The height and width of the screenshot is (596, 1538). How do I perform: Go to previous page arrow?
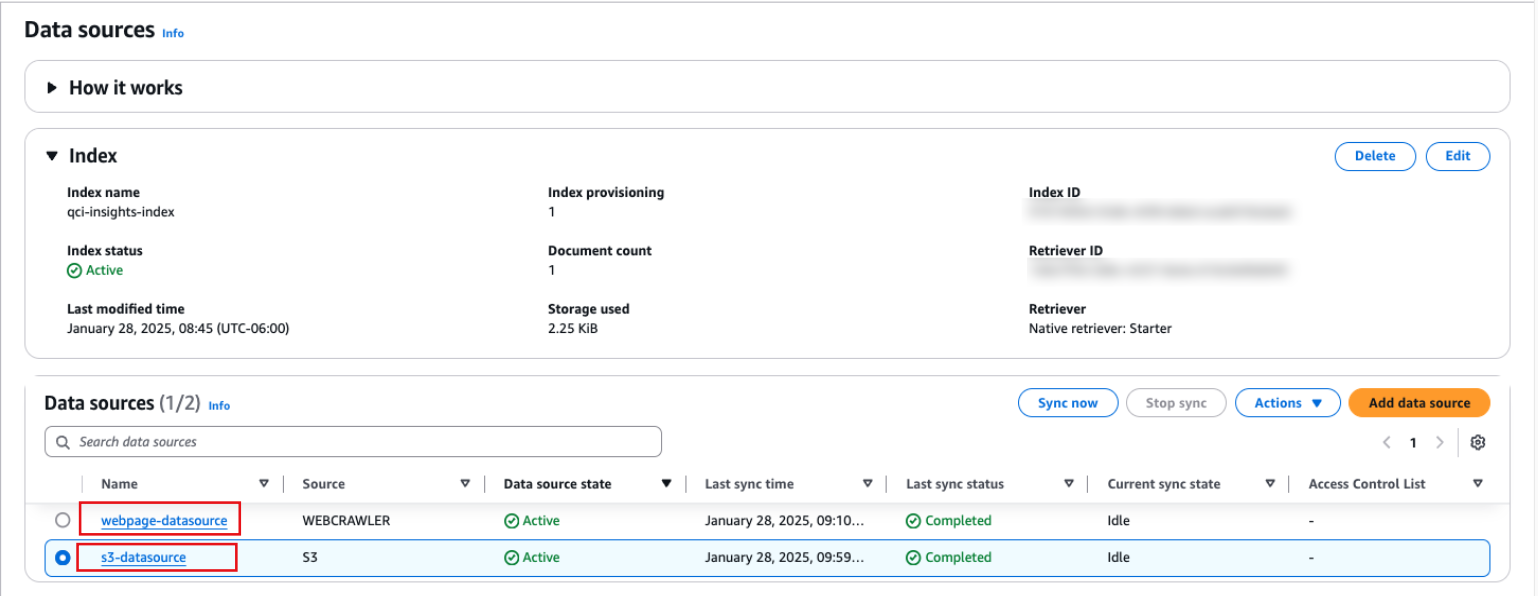1387,442
